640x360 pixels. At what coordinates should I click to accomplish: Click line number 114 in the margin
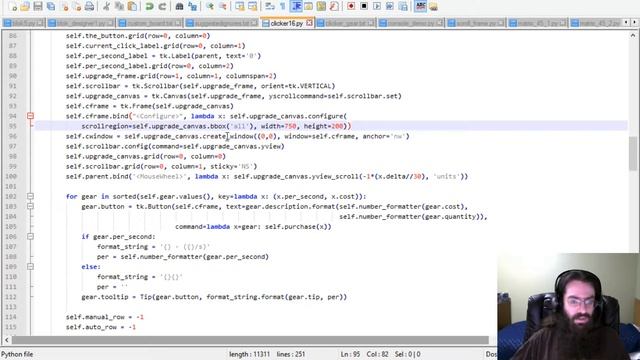[11, 317]
